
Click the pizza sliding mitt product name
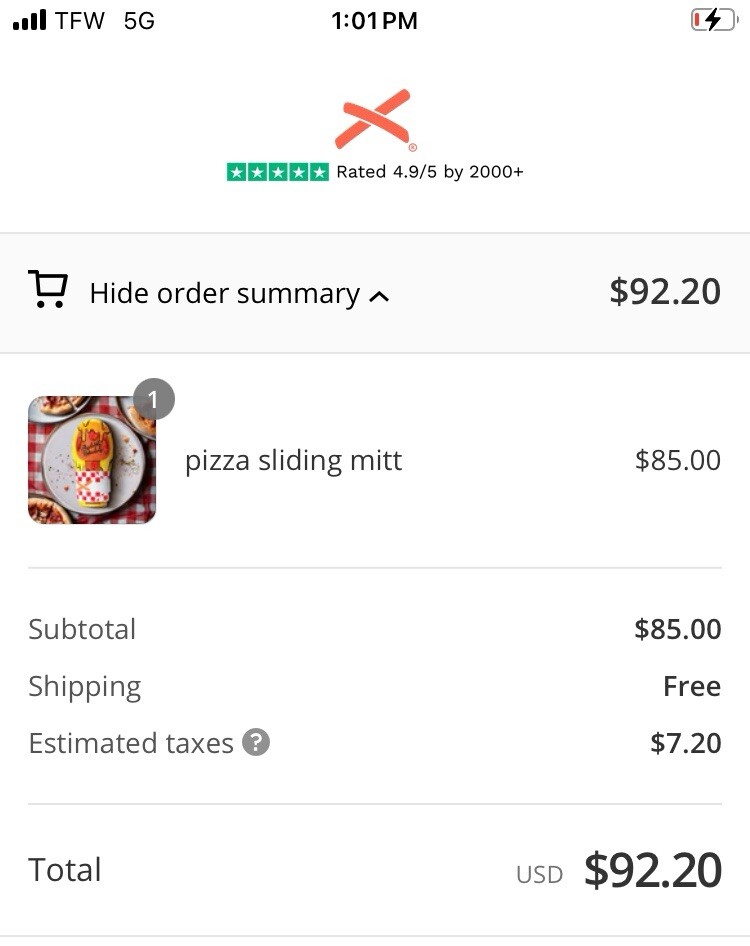pyautogui.click(x=293, y=460)
